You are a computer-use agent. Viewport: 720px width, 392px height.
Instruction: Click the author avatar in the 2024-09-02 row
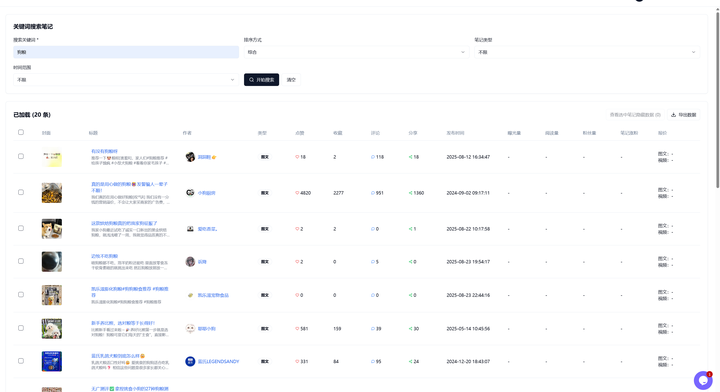[x=190, y=193]
